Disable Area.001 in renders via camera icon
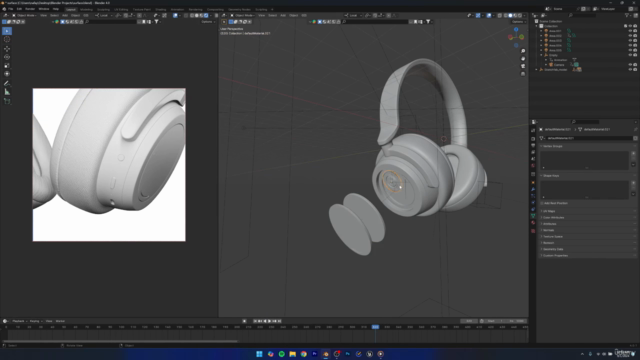 635,31
